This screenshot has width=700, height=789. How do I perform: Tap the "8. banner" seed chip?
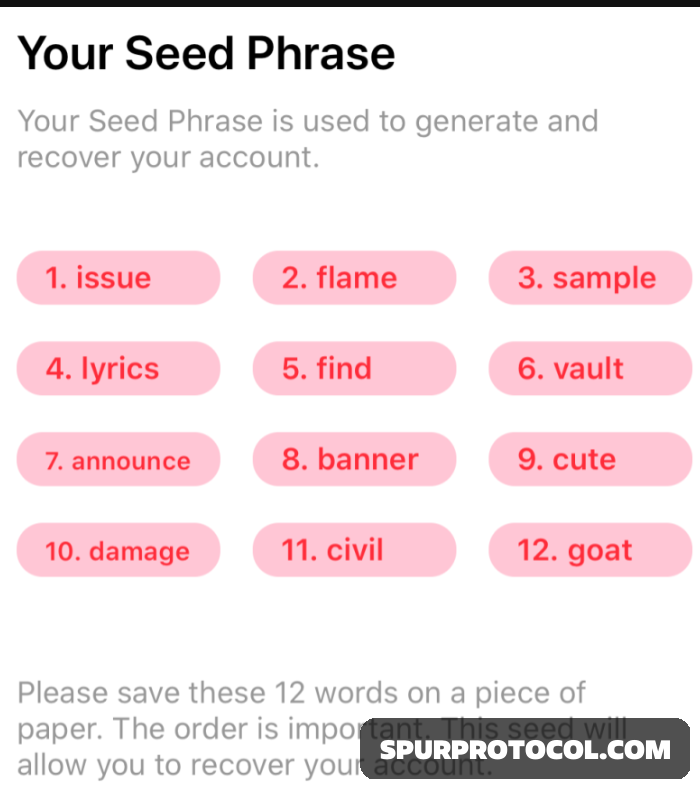click(x=354, y=460)
